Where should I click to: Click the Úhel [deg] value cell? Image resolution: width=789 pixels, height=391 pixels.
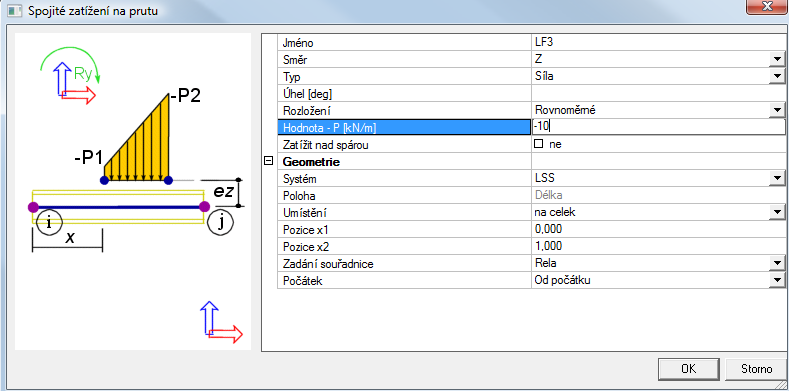click(x=658, y=94)
